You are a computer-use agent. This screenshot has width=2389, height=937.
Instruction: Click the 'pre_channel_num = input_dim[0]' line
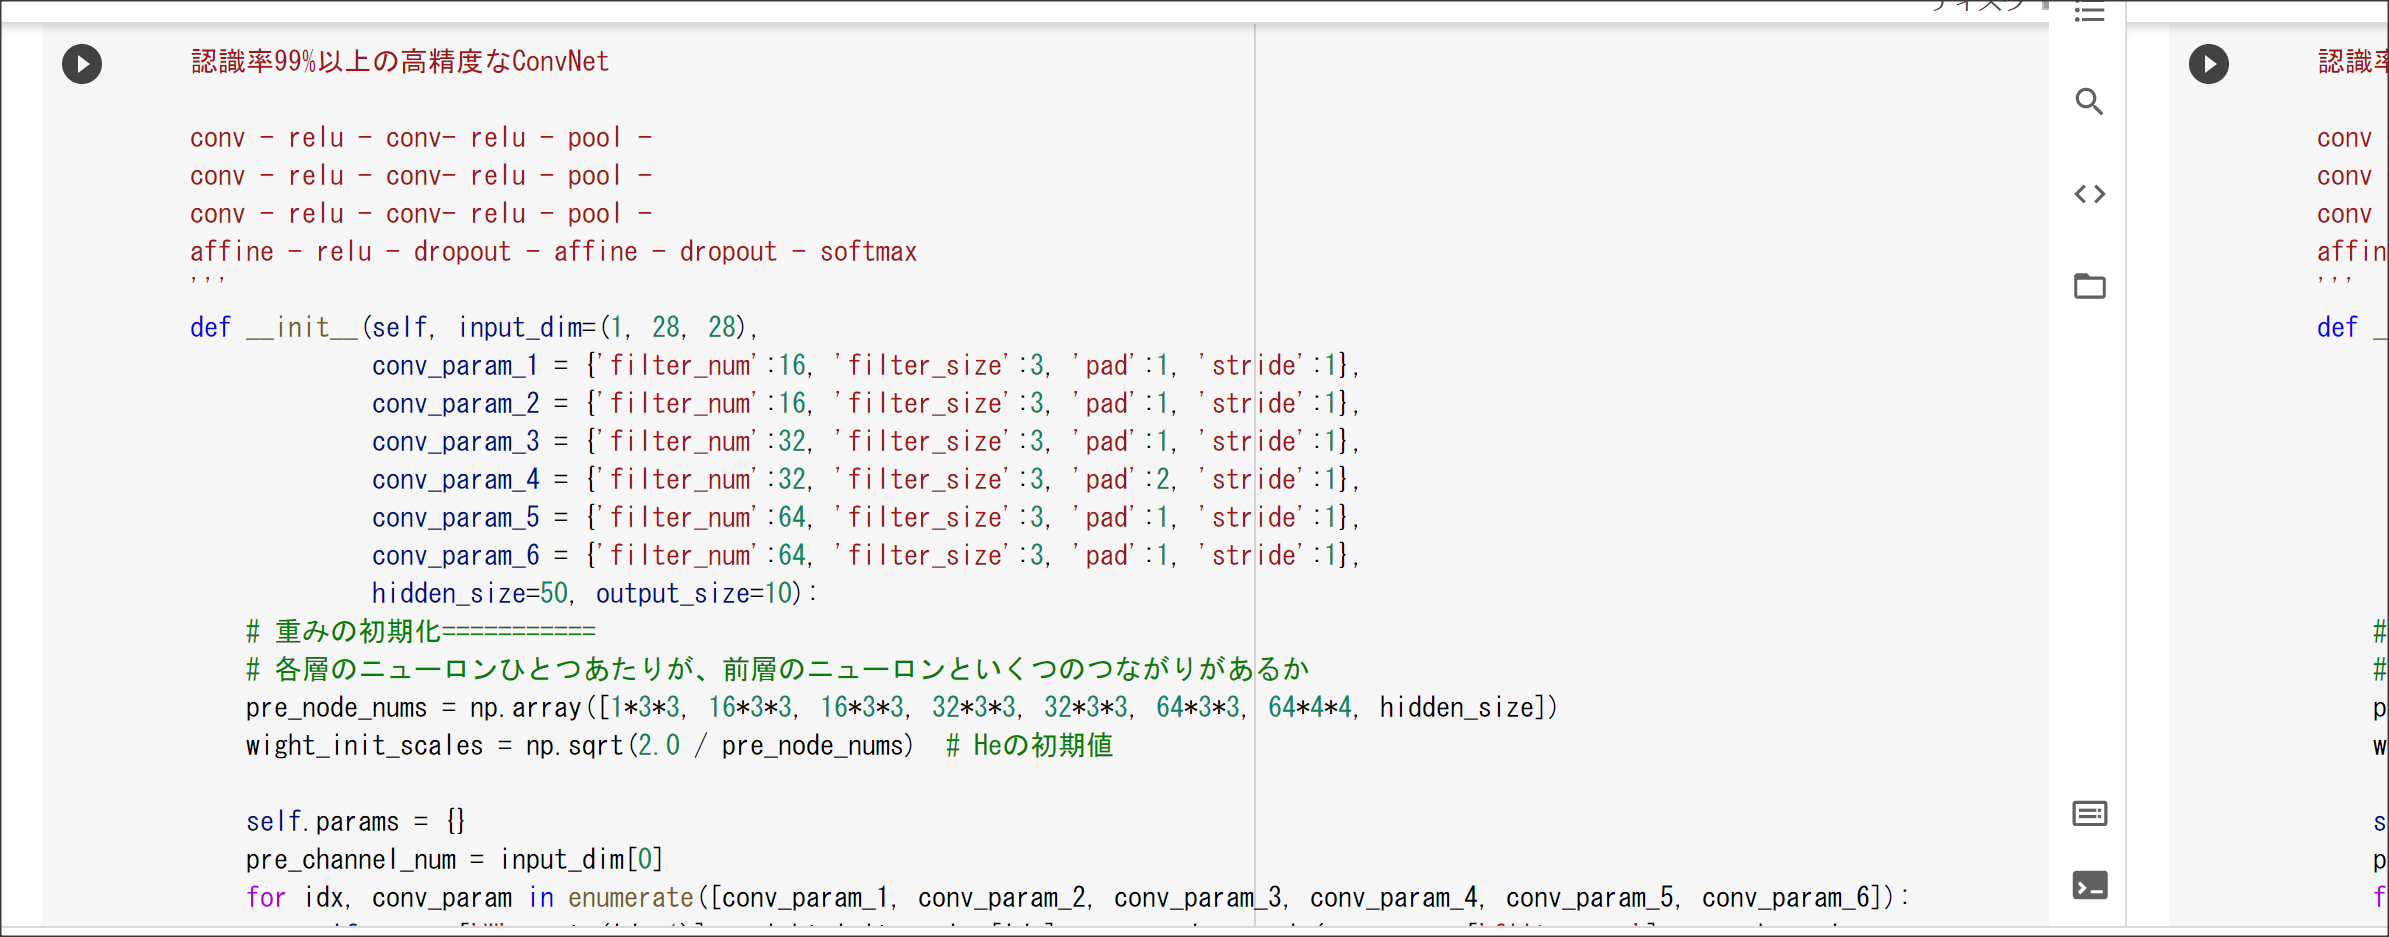coord(455,860)
